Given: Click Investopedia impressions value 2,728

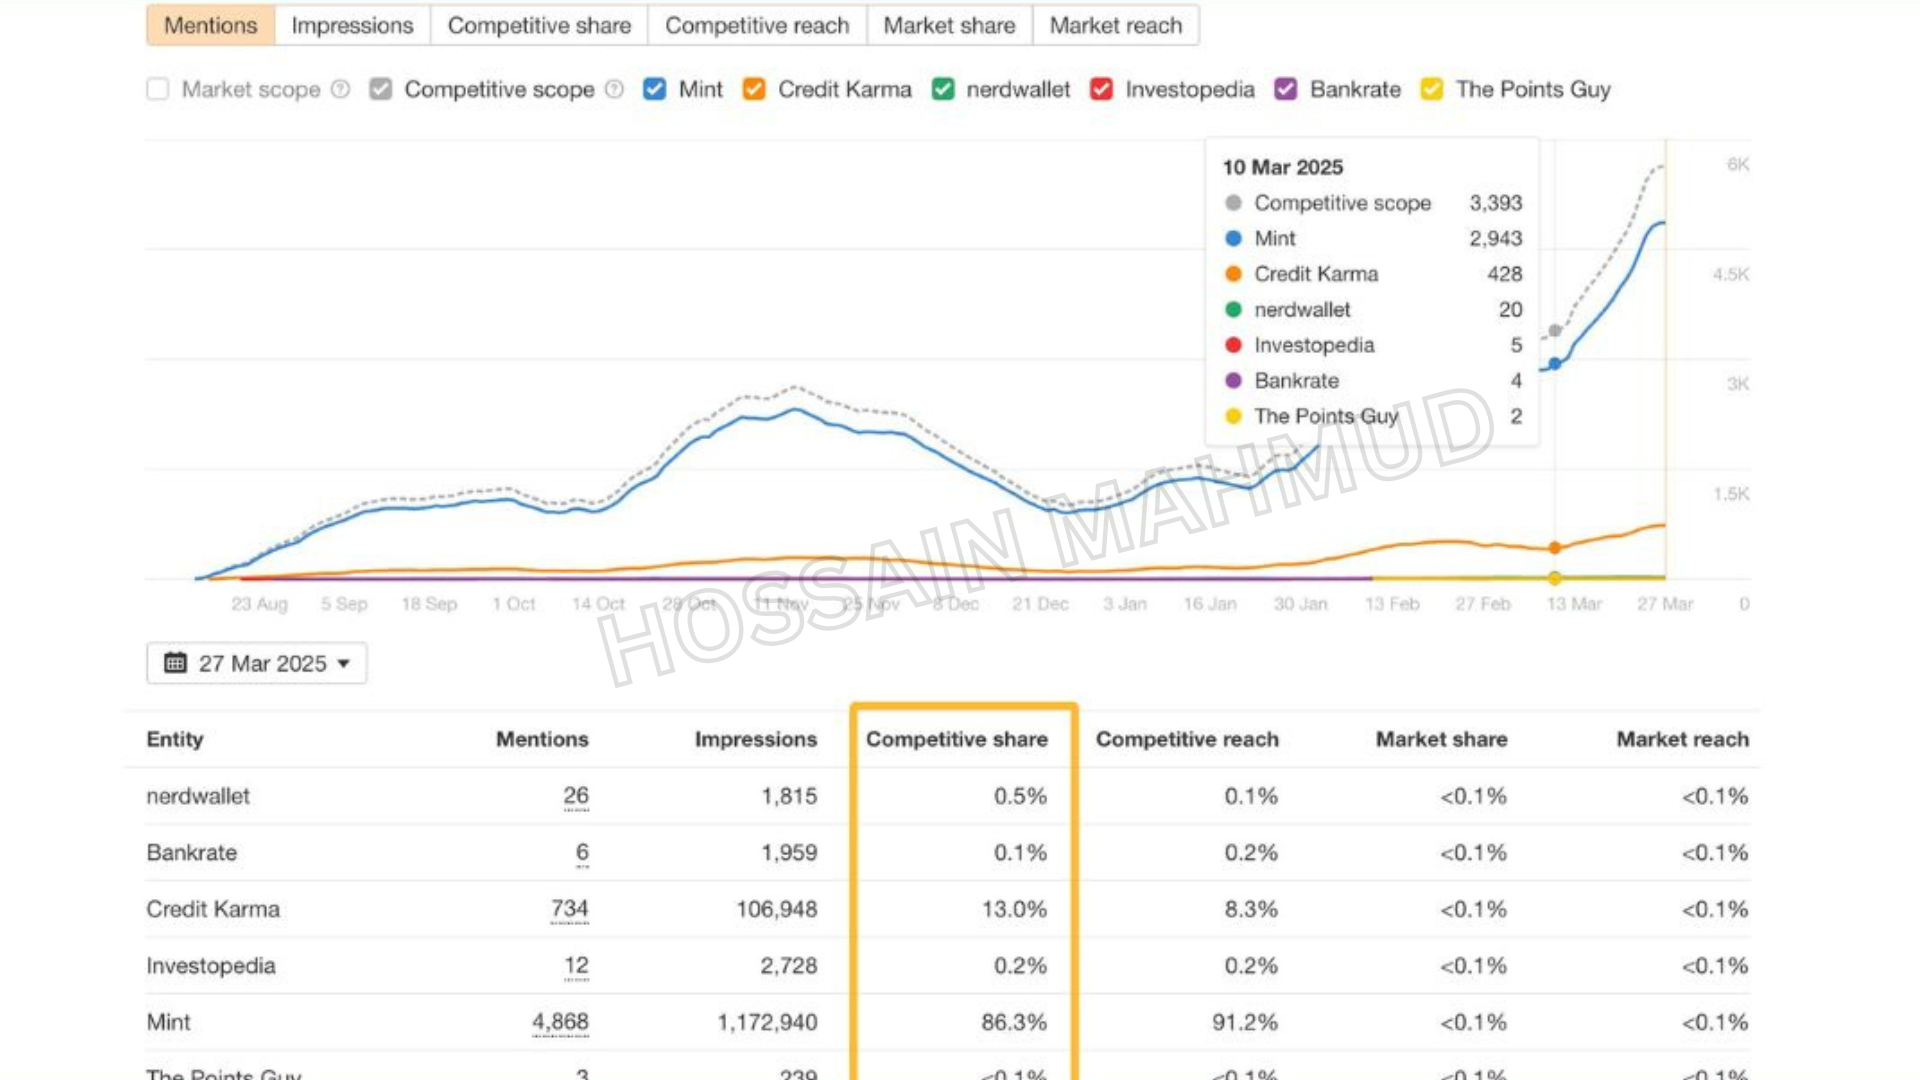Looking at the screenshot, I should coord(789,966).
